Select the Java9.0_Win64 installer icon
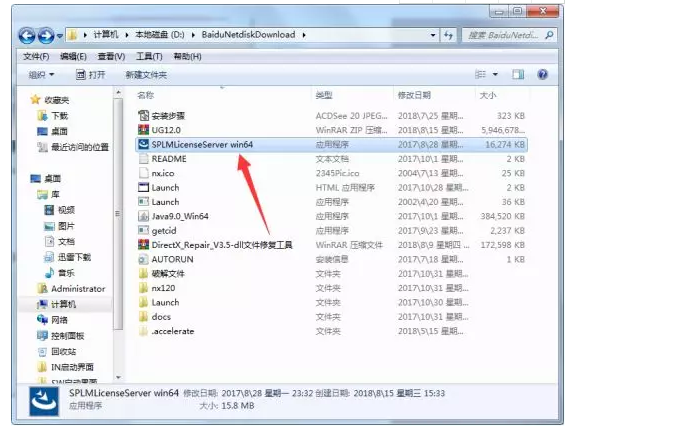 [143, 216]
